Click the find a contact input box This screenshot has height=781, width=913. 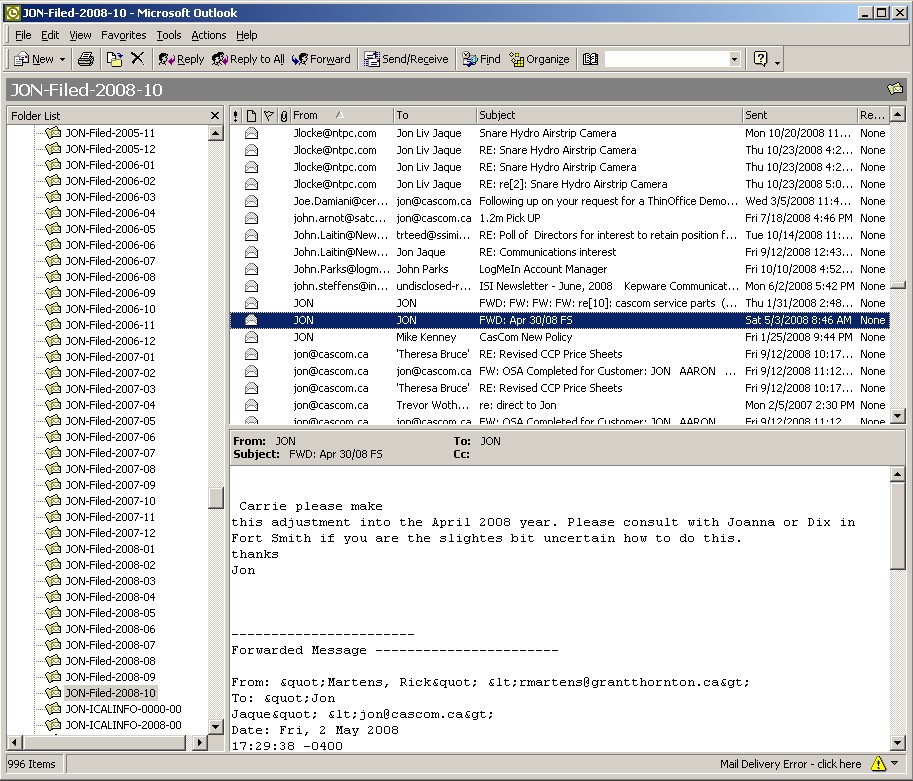point(666,59)
